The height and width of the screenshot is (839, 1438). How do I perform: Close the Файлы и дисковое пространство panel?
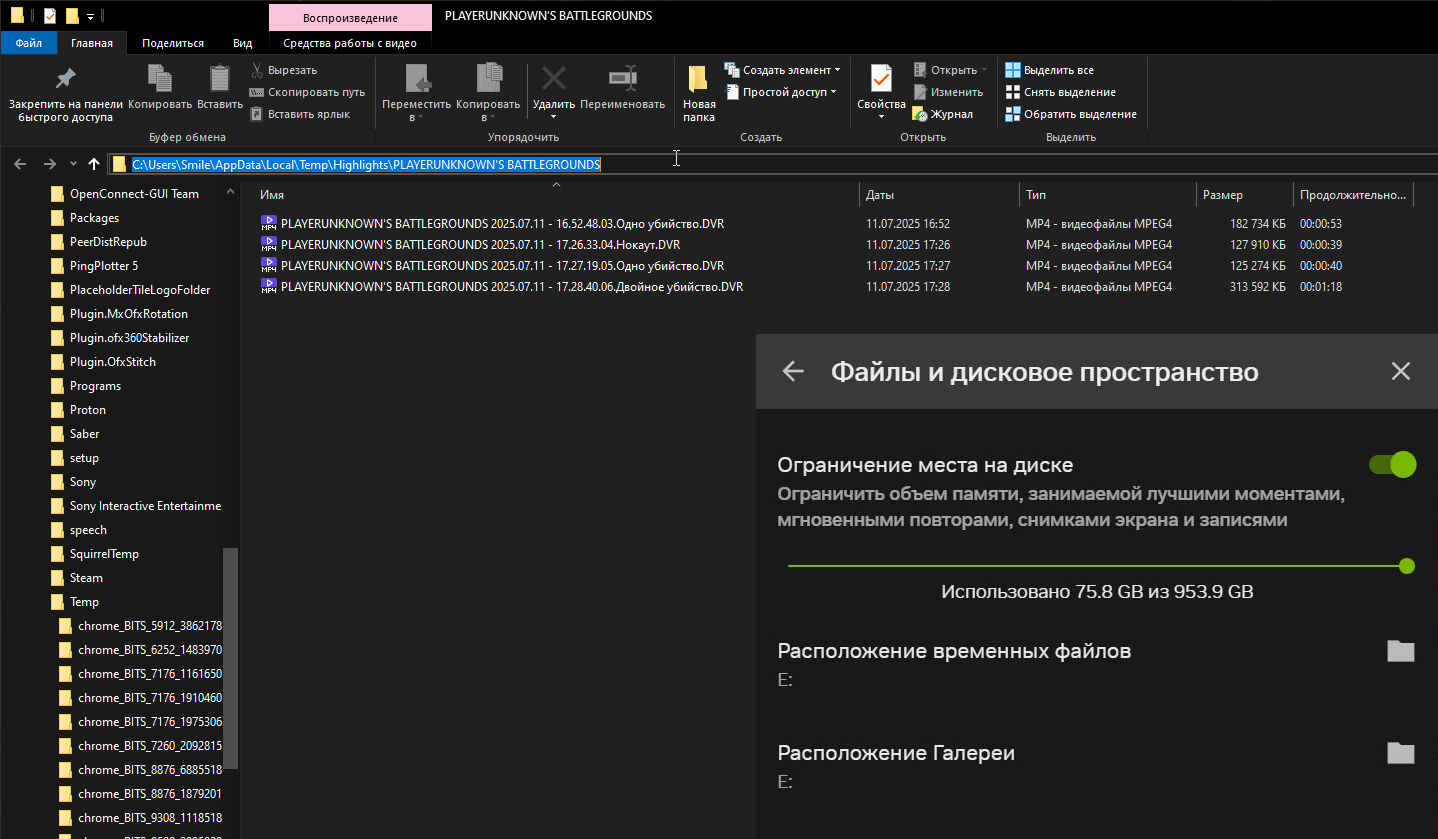tap(1401, 372)
